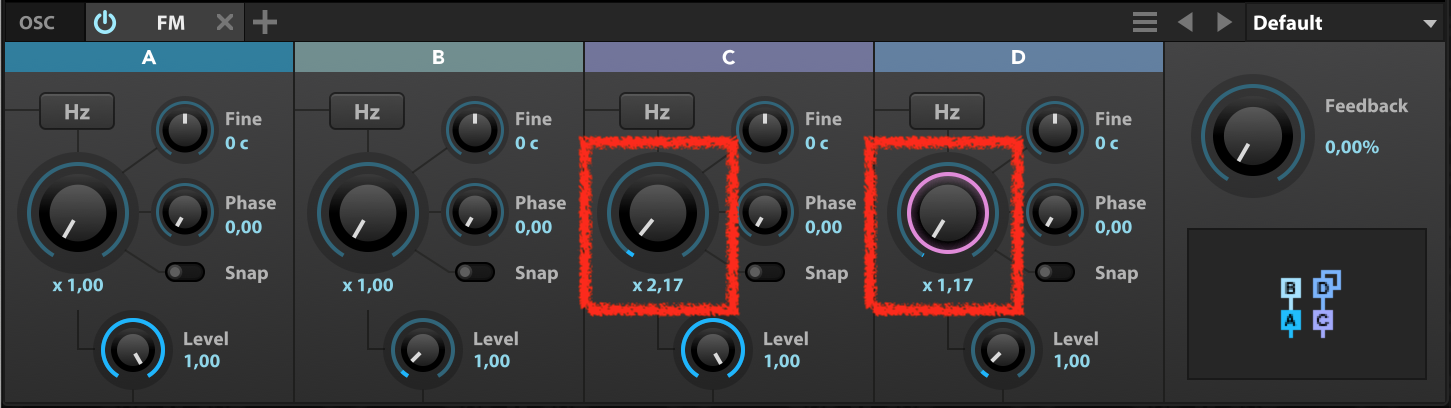
Task: Click operator B ratio knob
Action: [x=368, y=214]
